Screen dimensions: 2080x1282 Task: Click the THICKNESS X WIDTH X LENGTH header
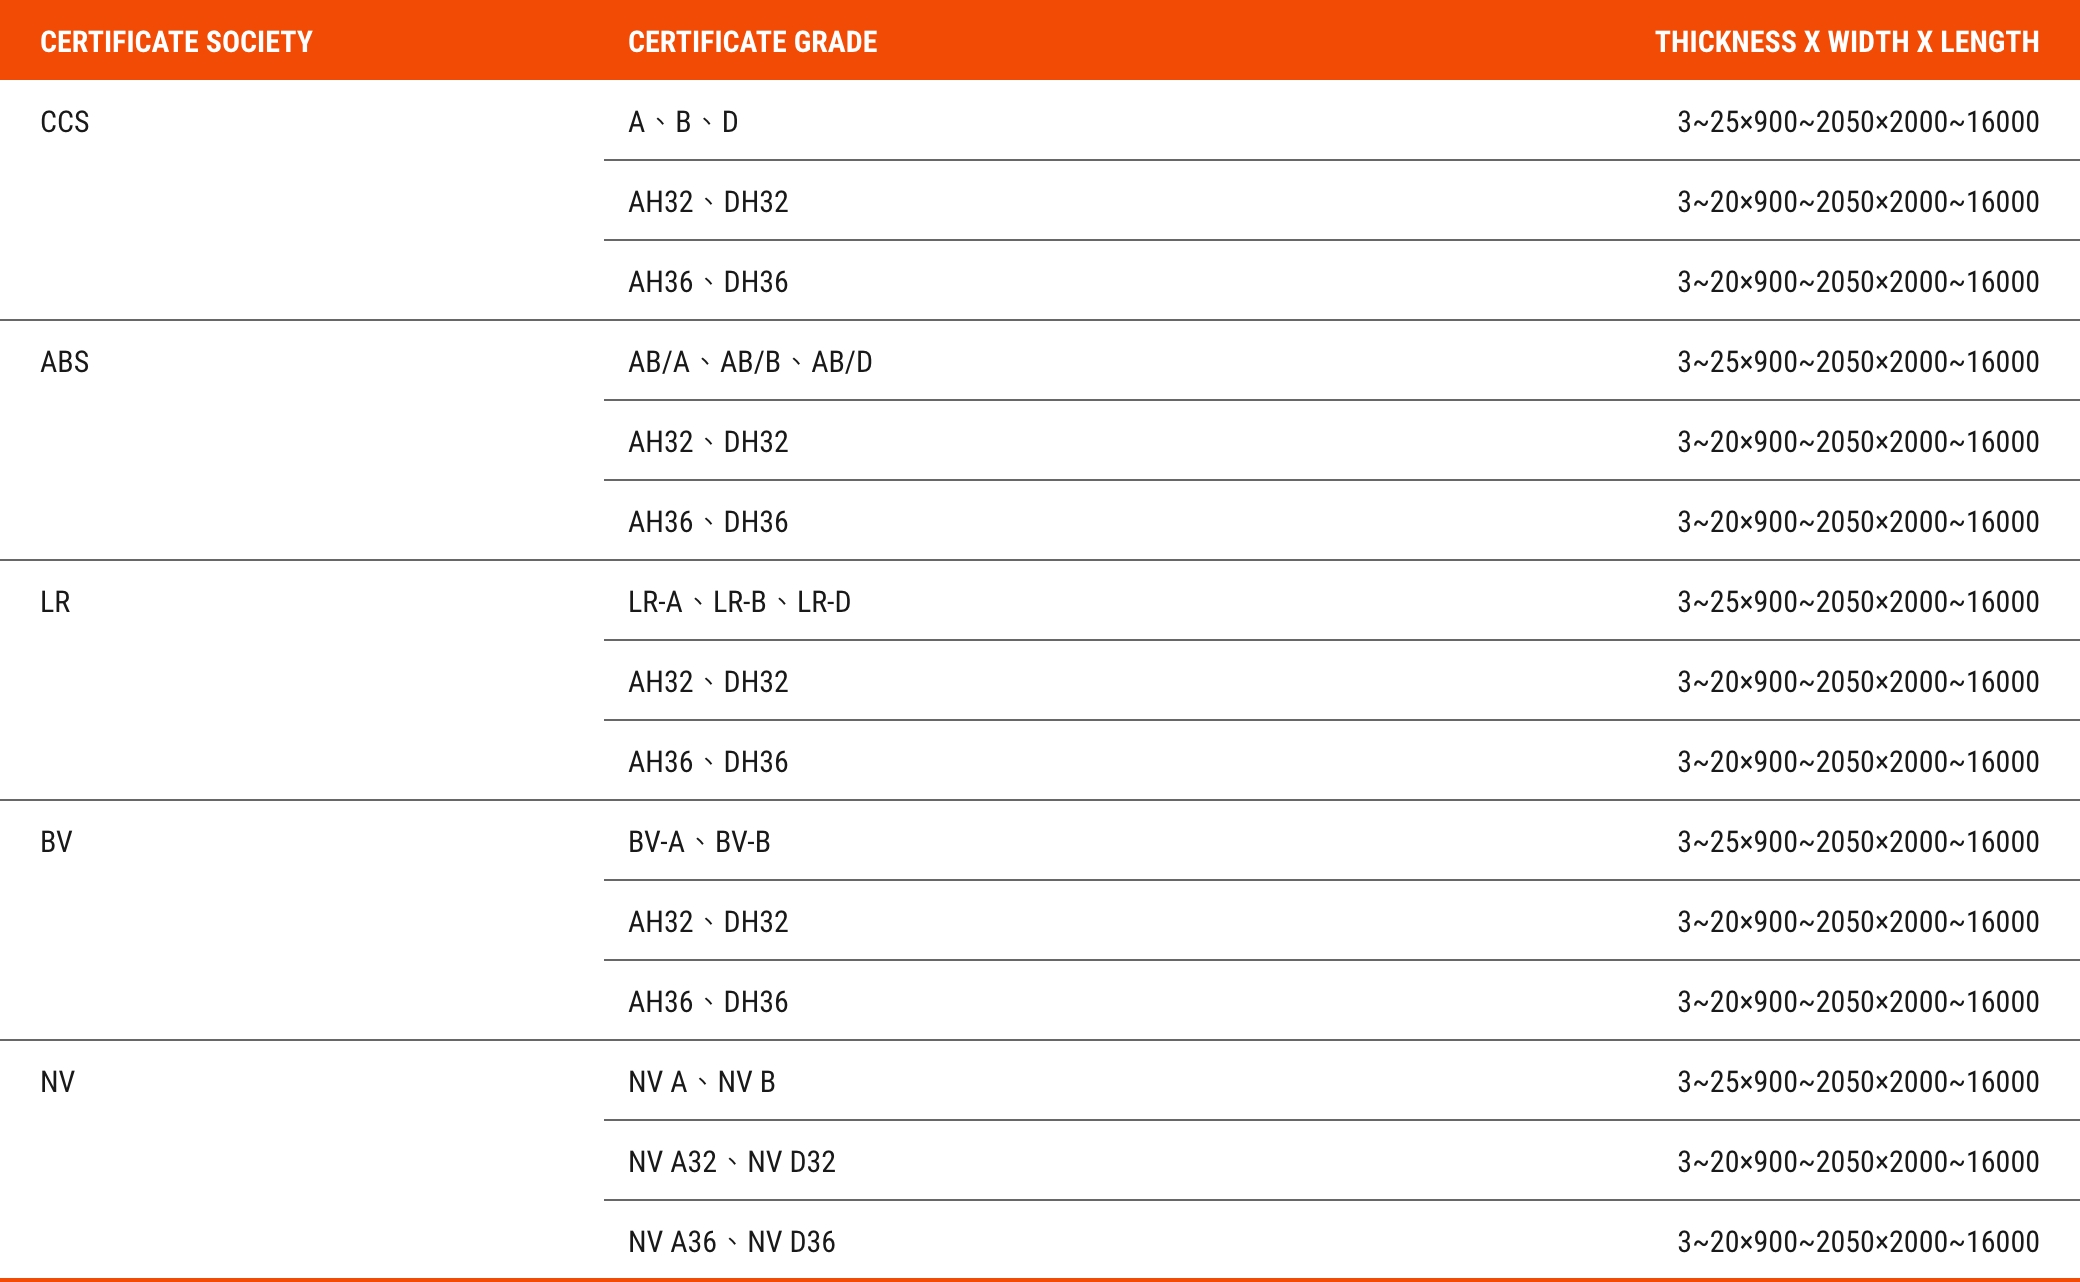click(x=1846, y=42)
